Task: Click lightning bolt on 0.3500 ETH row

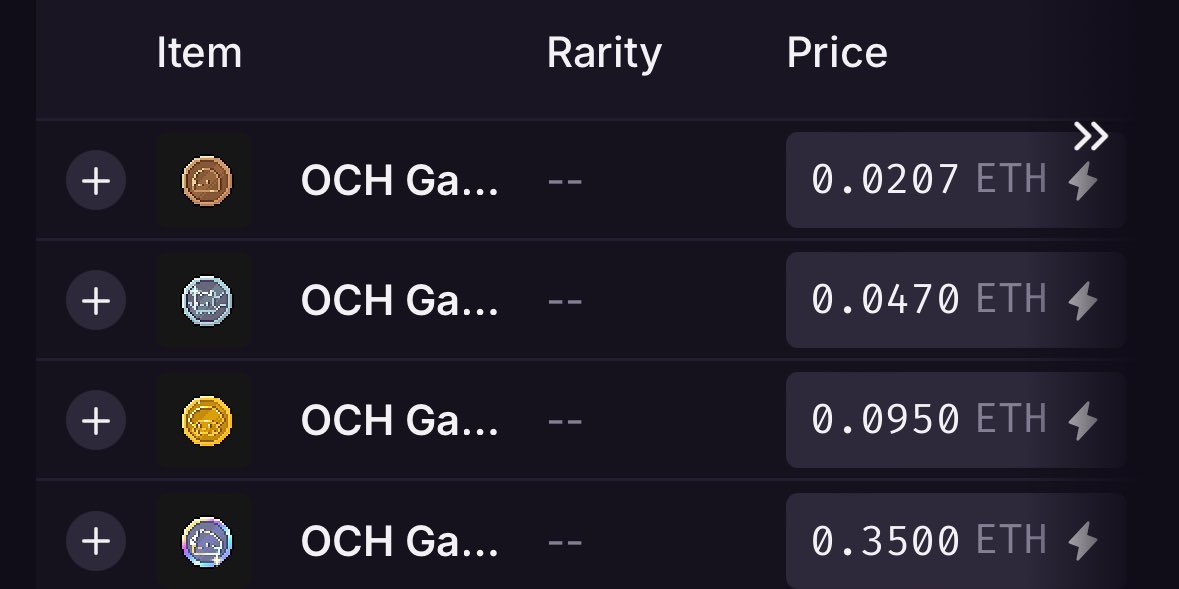Action: (1083, 541)
